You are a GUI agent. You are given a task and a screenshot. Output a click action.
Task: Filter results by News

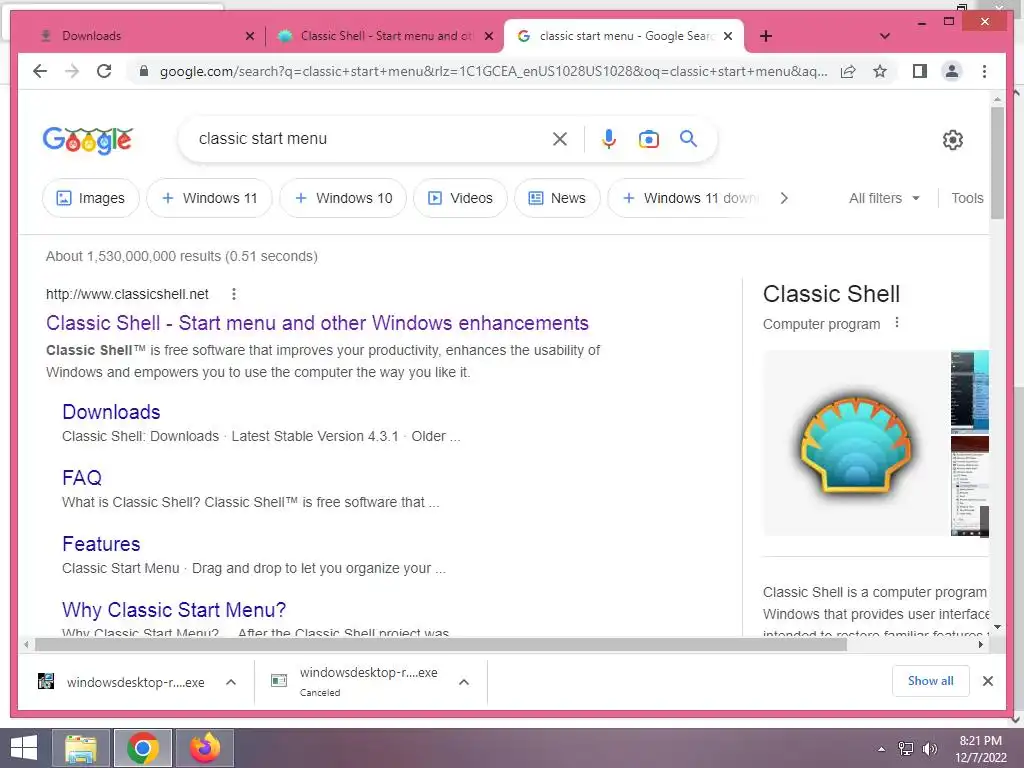pos(557,198)
